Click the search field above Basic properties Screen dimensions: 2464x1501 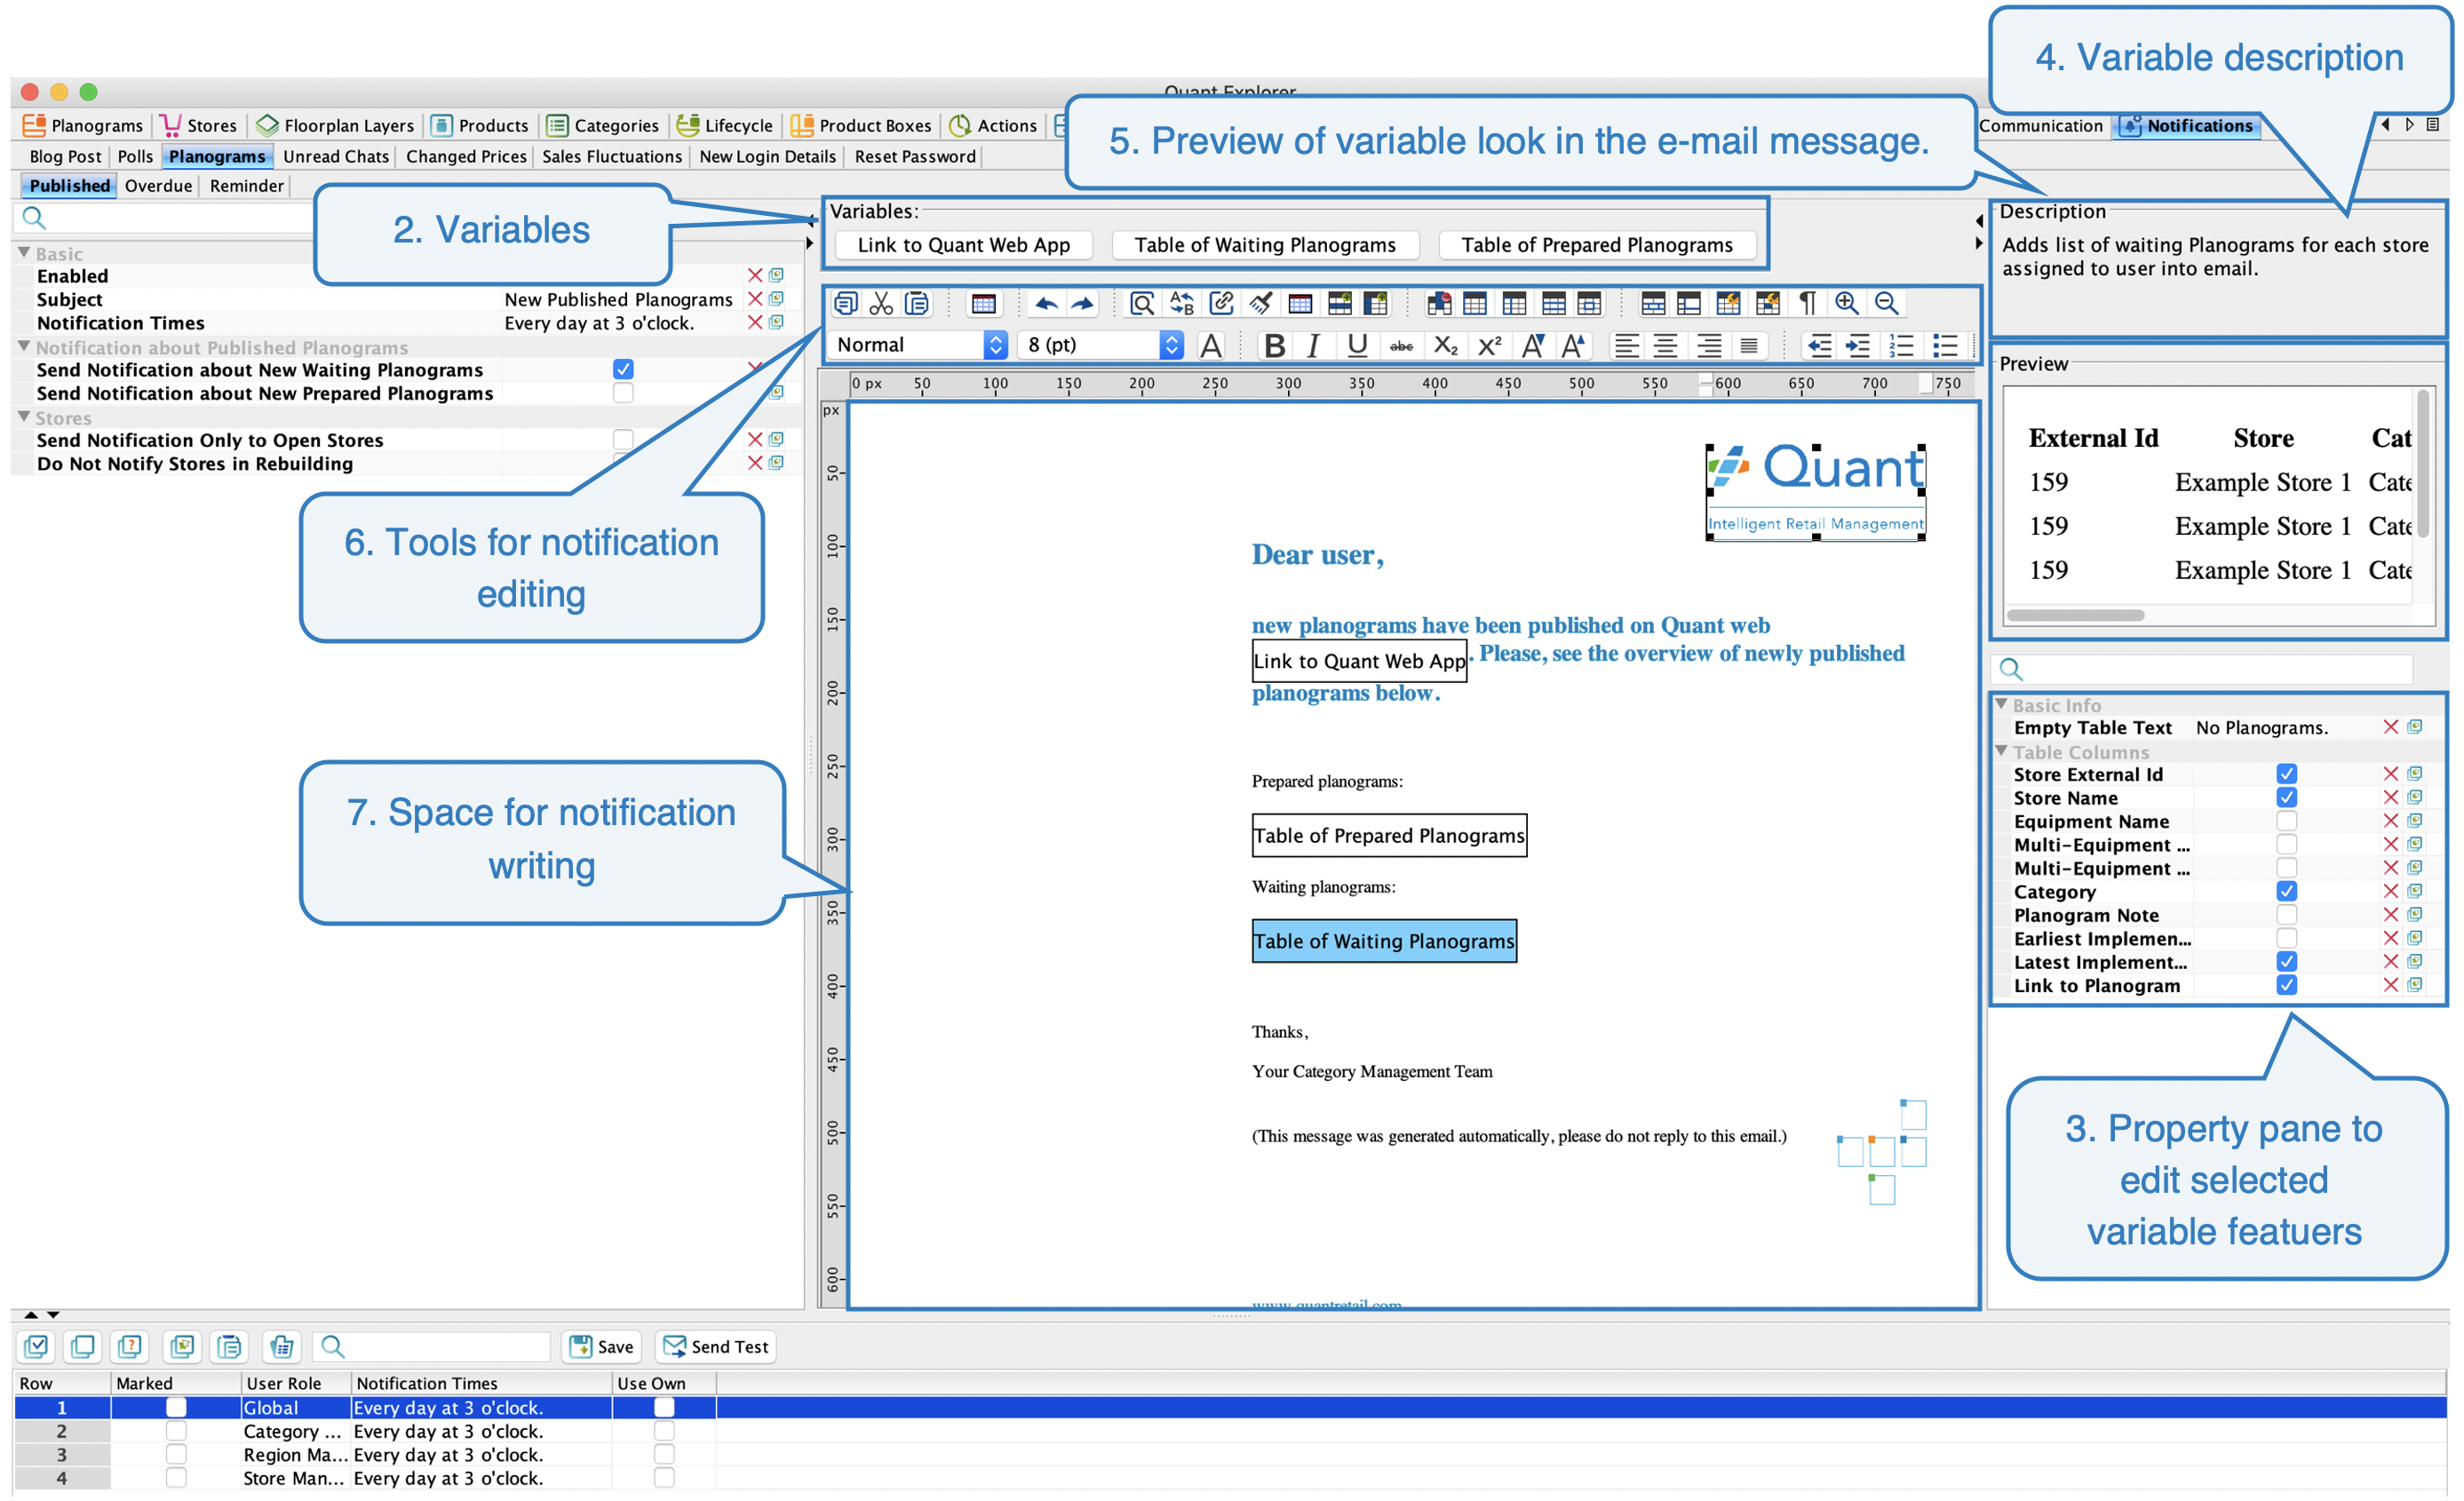165,218
